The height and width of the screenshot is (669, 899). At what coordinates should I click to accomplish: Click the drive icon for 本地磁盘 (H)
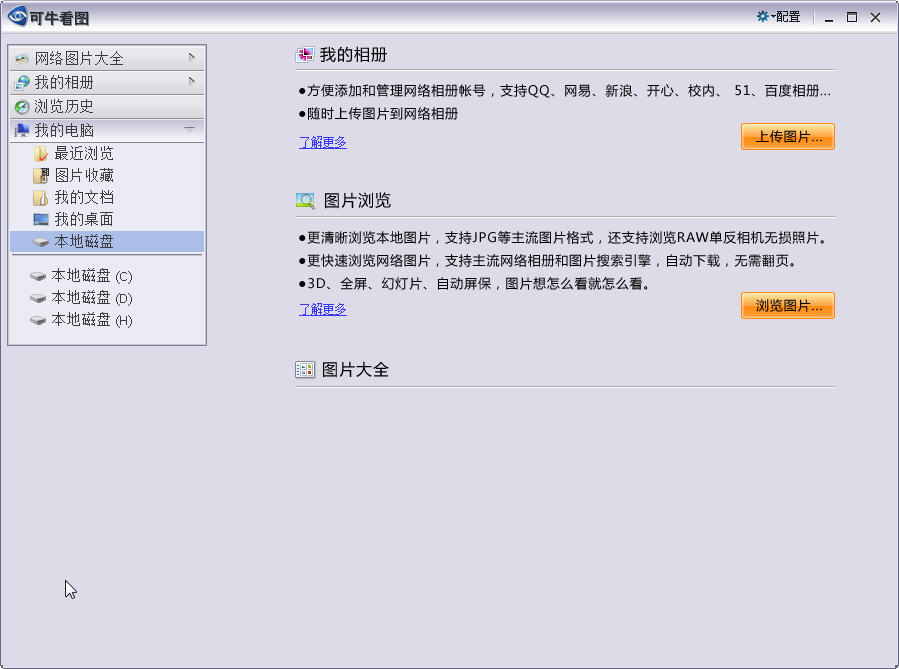tap(38, 320)
